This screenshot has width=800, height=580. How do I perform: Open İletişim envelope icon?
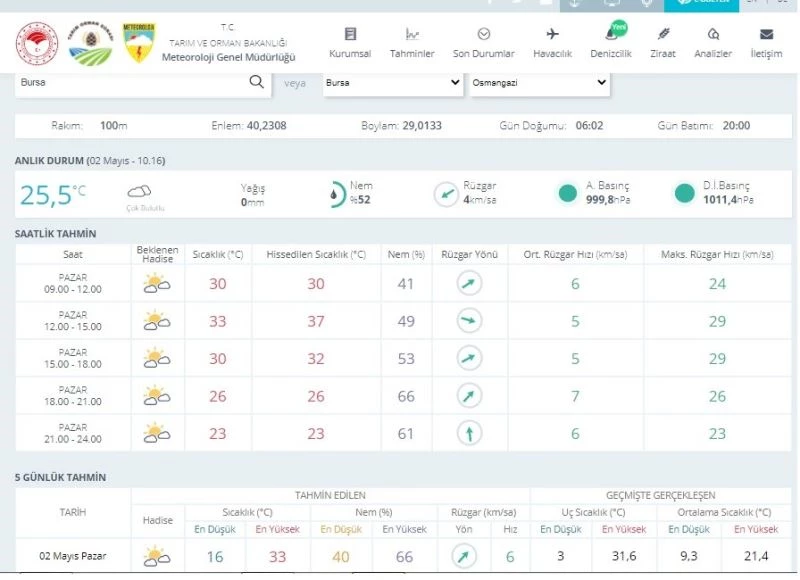point(766,35)
